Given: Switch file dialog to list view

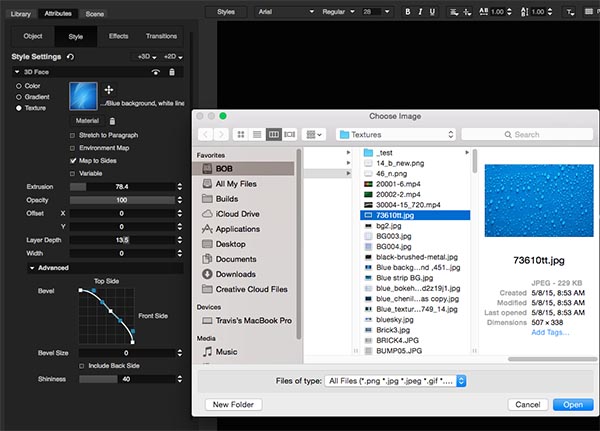Looking at the screenshot, I should click(x=258, y=134).
